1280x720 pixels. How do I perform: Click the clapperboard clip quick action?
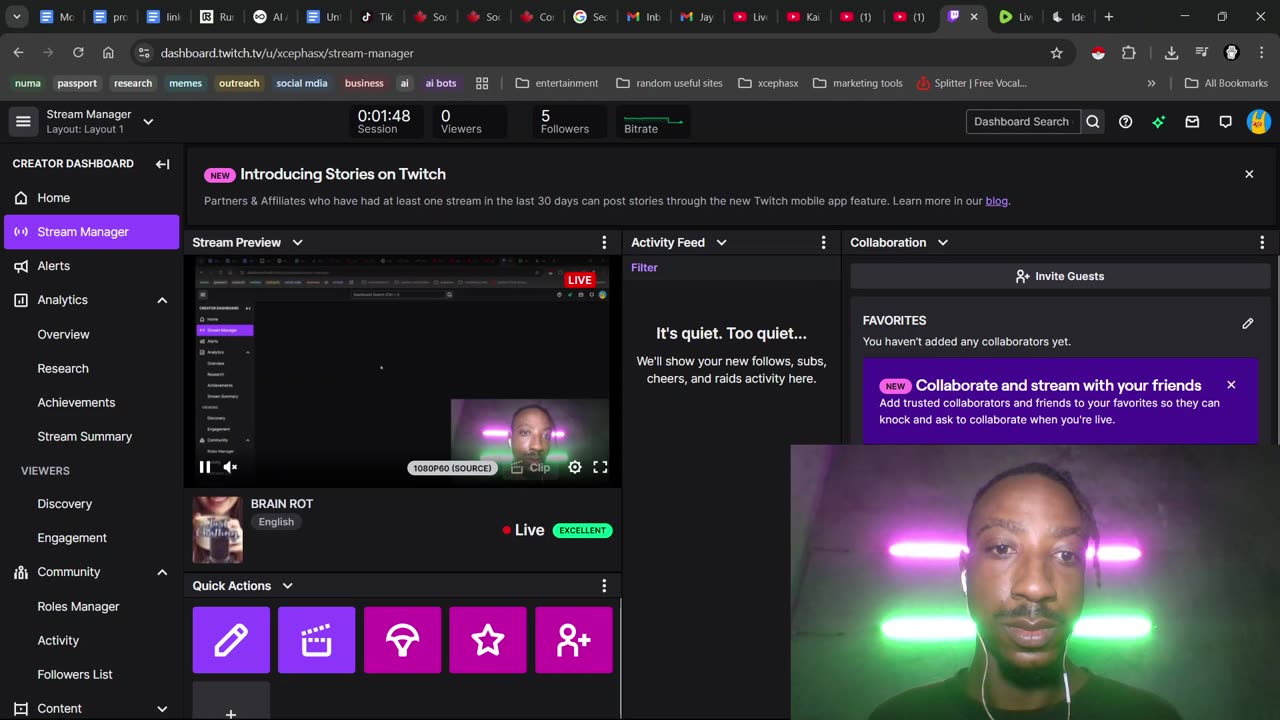317,640
